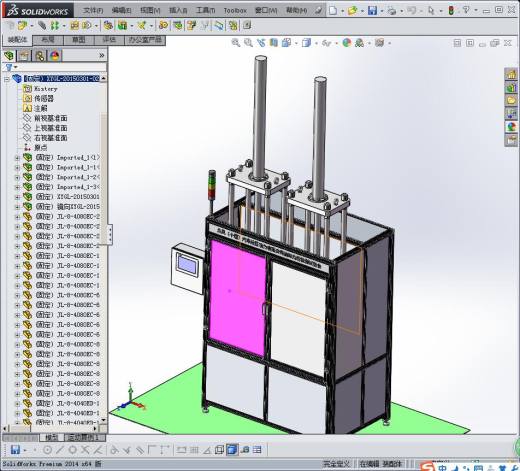The image size is (520, 471).
Task: Open the 文件(F) menu
Action: 93,11
